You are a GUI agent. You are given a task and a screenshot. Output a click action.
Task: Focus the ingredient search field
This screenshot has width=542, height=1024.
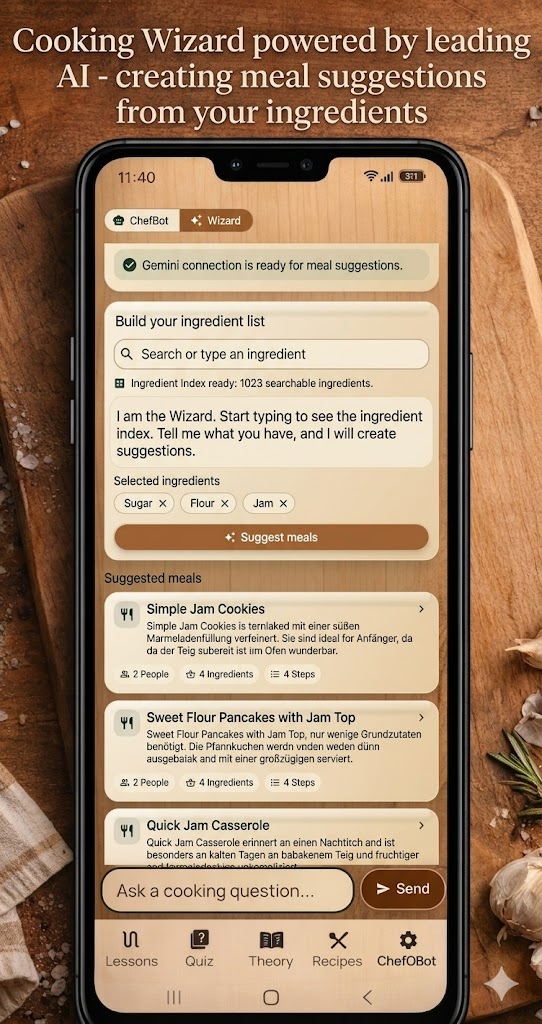pyautogui.click(x=272, y=355)
